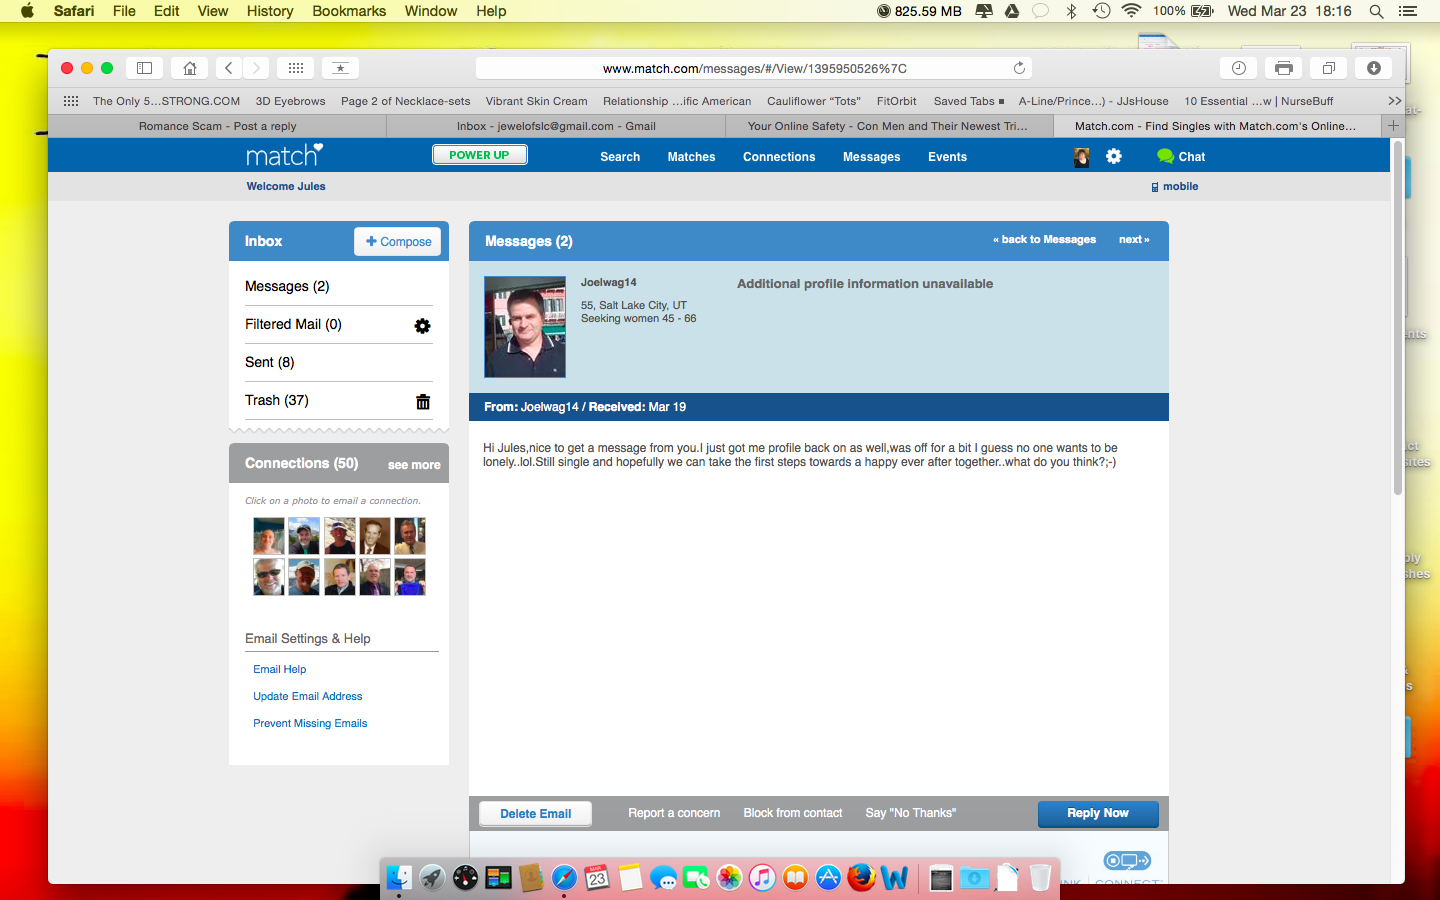Open Events in Match navigation

tap(947, 157)
